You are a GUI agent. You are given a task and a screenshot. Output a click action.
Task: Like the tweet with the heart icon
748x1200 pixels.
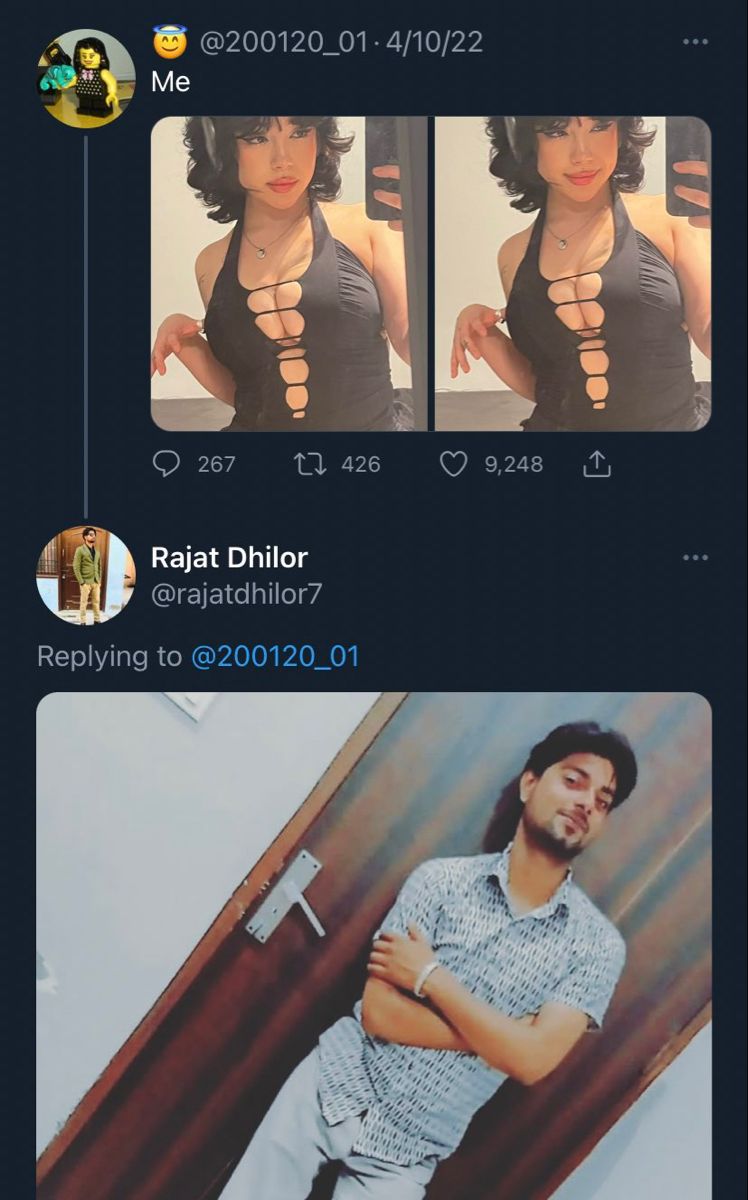(454, 464)
